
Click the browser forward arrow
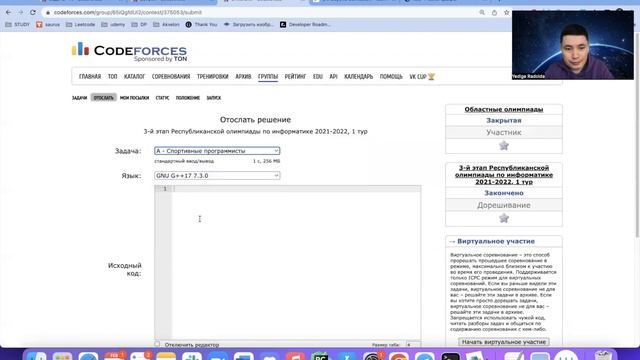point(20,13)
